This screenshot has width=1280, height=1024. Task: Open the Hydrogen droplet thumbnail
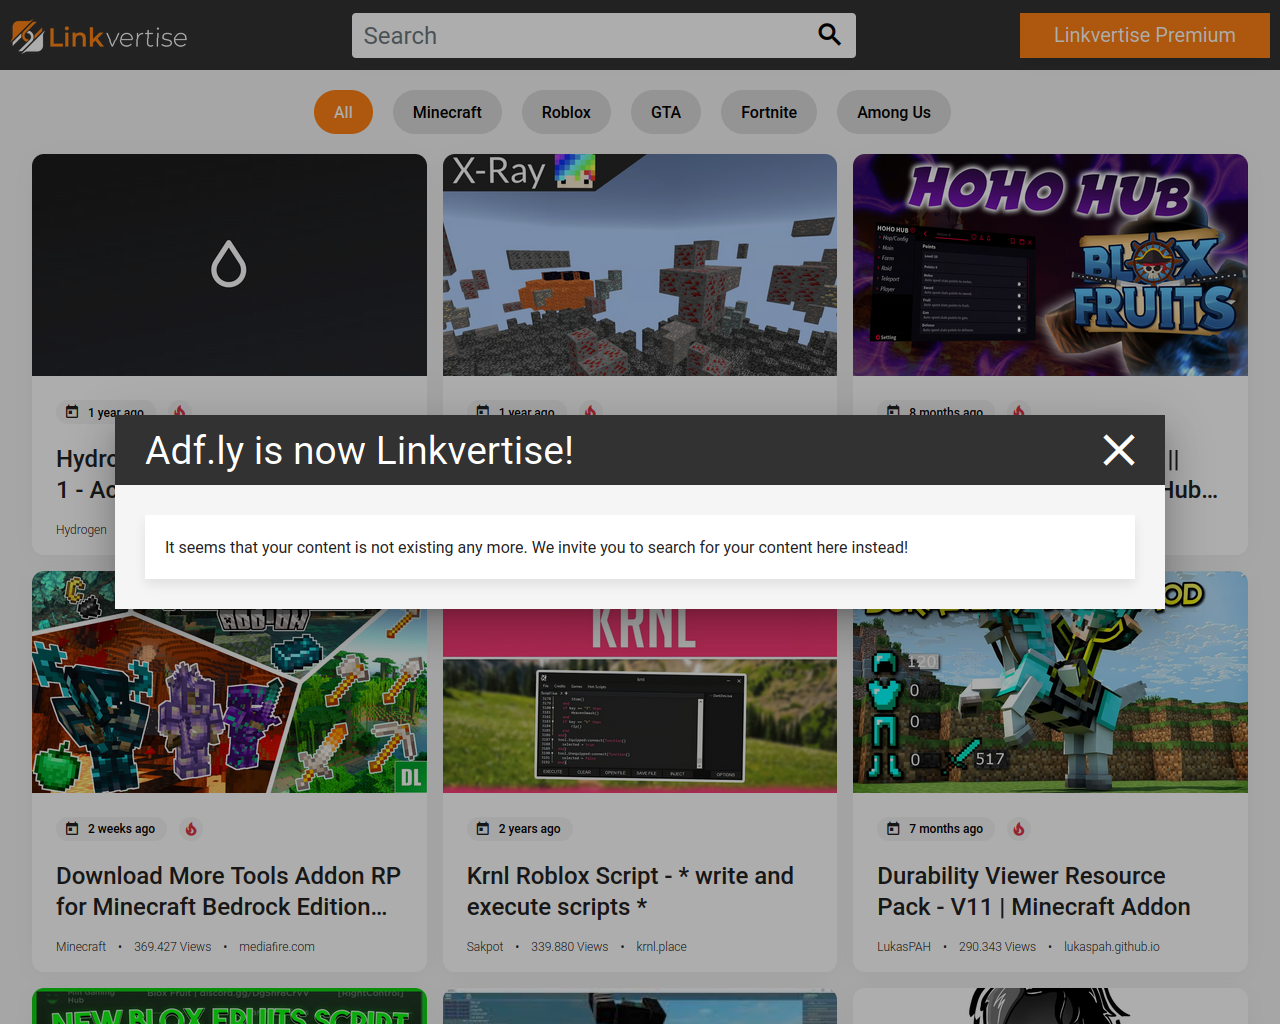coord(229,265)
